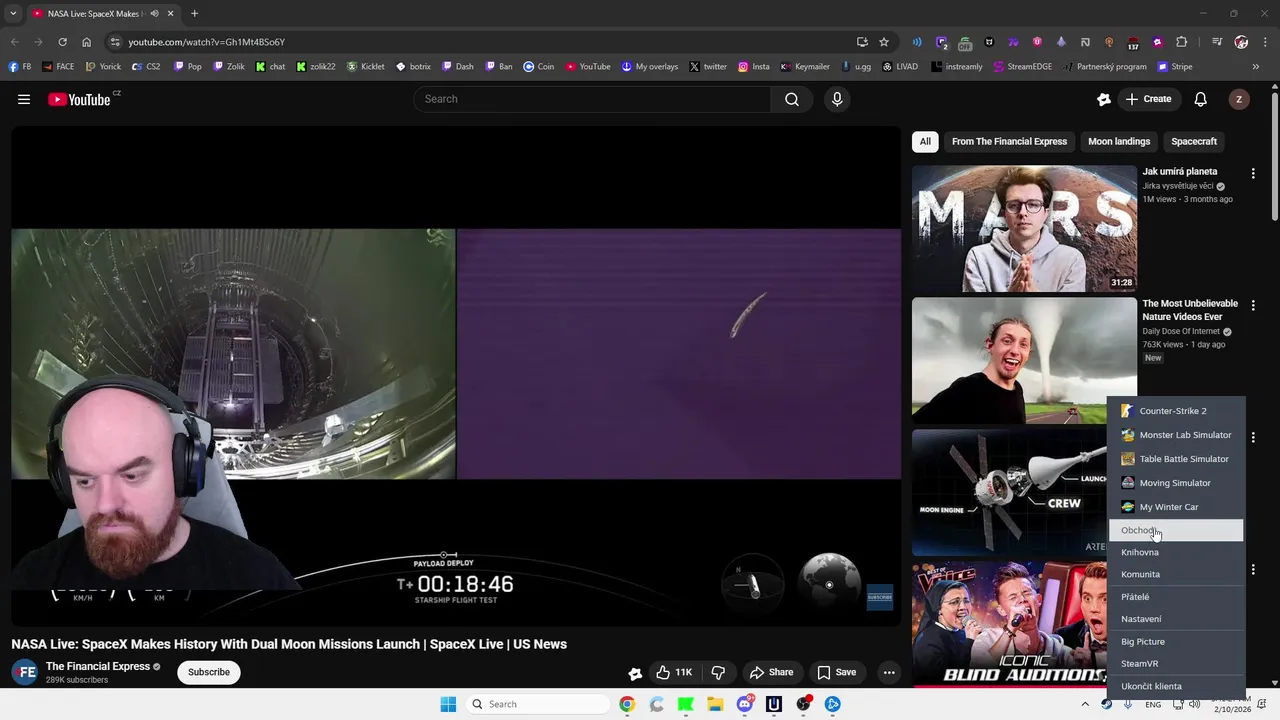Select Přátelé in the Steam tray menu

tap(1176, 597)
